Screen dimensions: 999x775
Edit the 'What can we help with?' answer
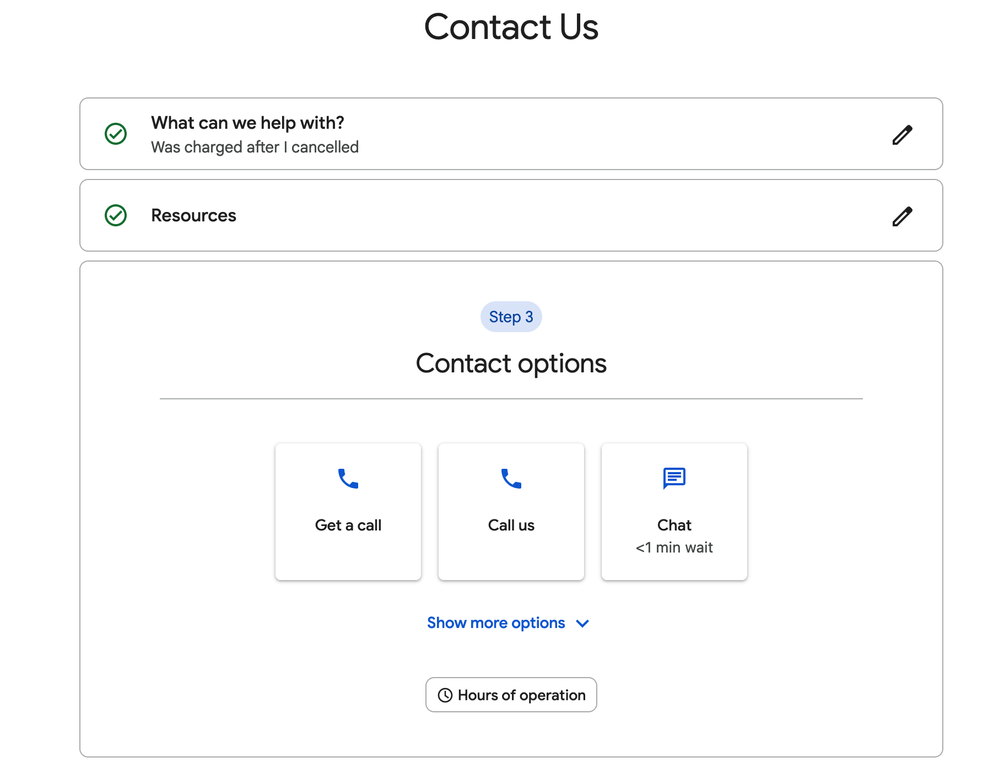pyautogui.click(x=902, y=134)
